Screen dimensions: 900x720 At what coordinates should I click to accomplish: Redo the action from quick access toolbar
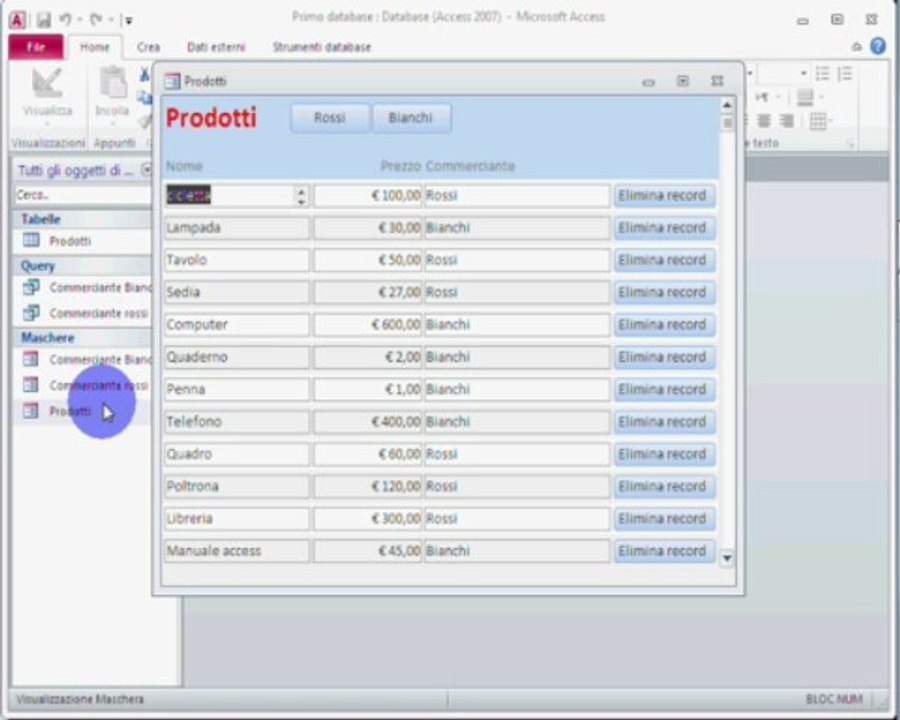[96, 20]
